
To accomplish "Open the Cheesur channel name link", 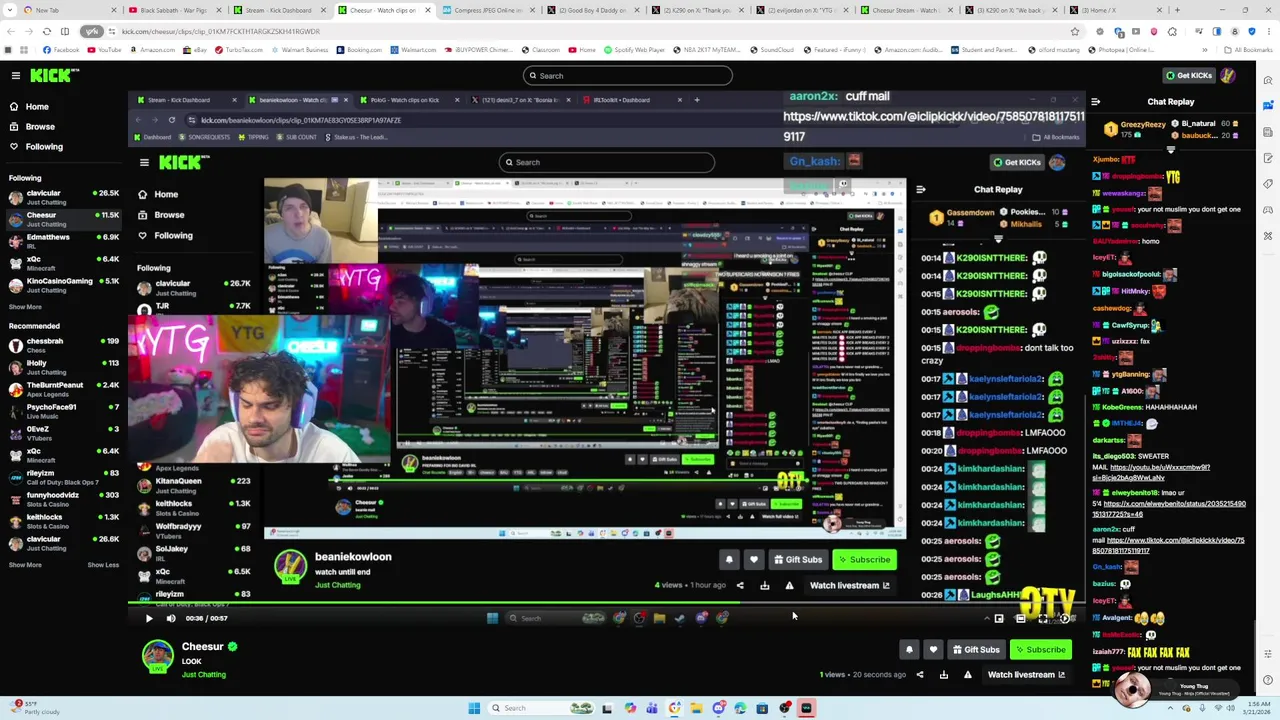I will click(x=202, y=647).
